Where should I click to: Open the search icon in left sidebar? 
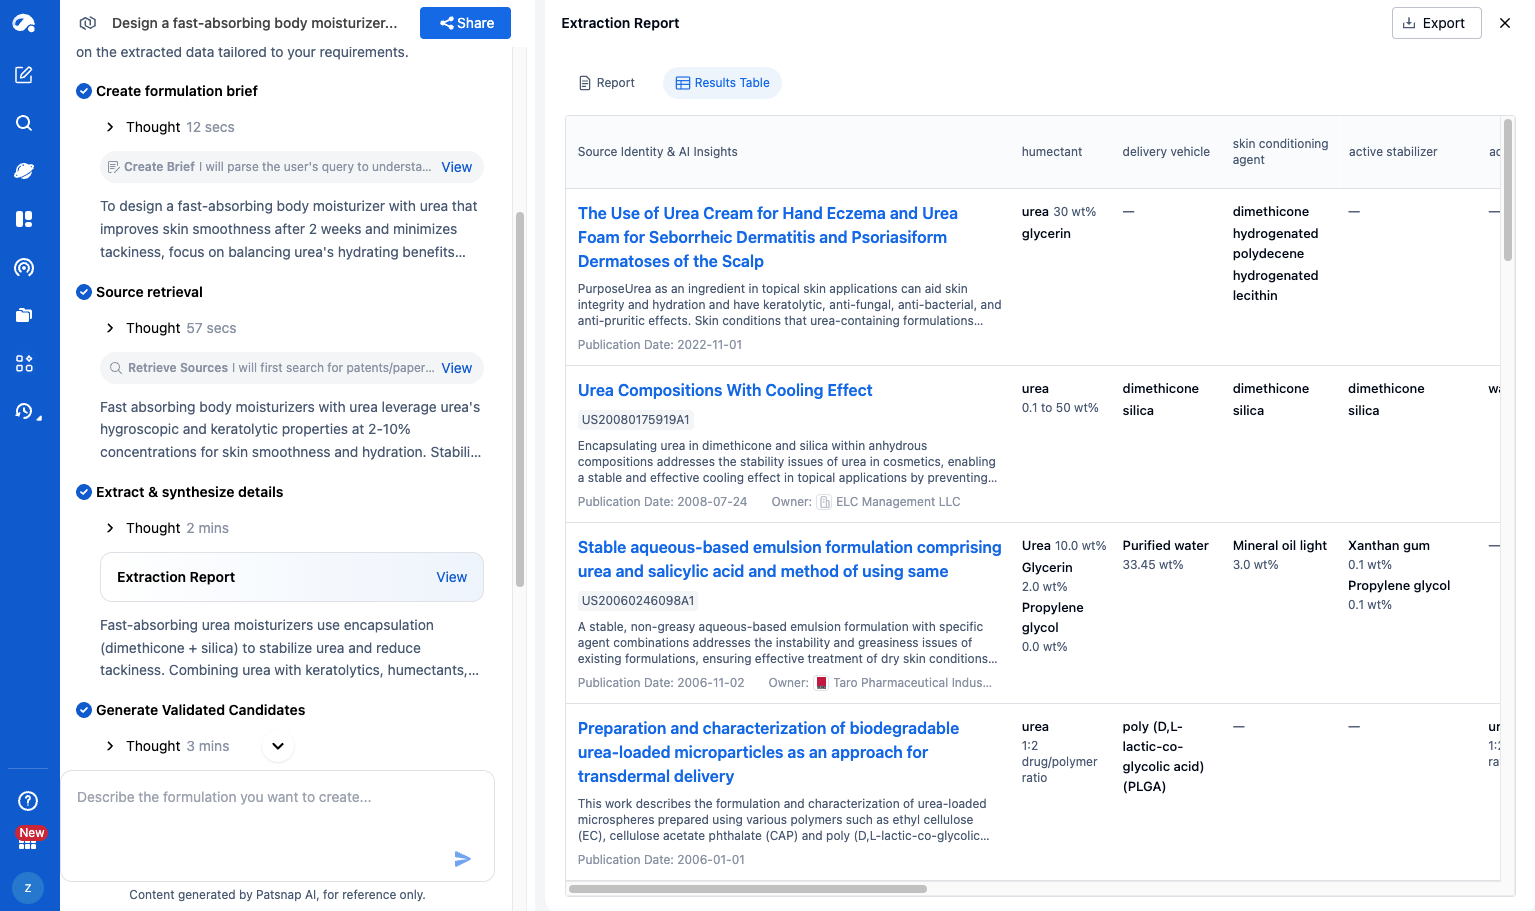tap(24, 123)
